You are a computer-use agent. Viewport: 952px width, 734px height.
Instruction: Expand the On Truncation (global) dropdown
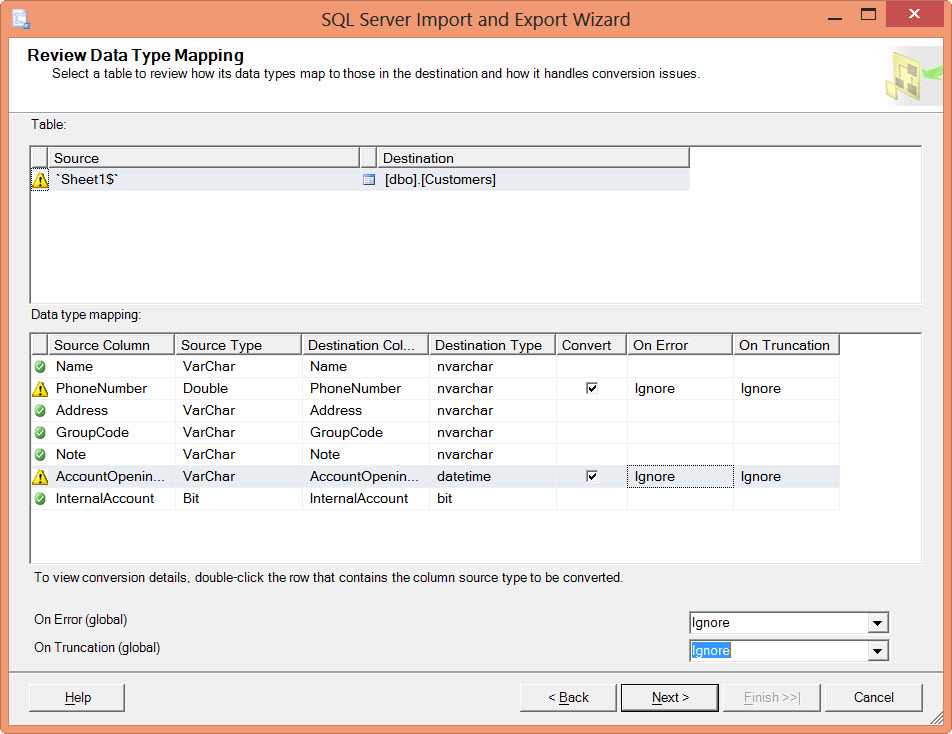(877, 651)
